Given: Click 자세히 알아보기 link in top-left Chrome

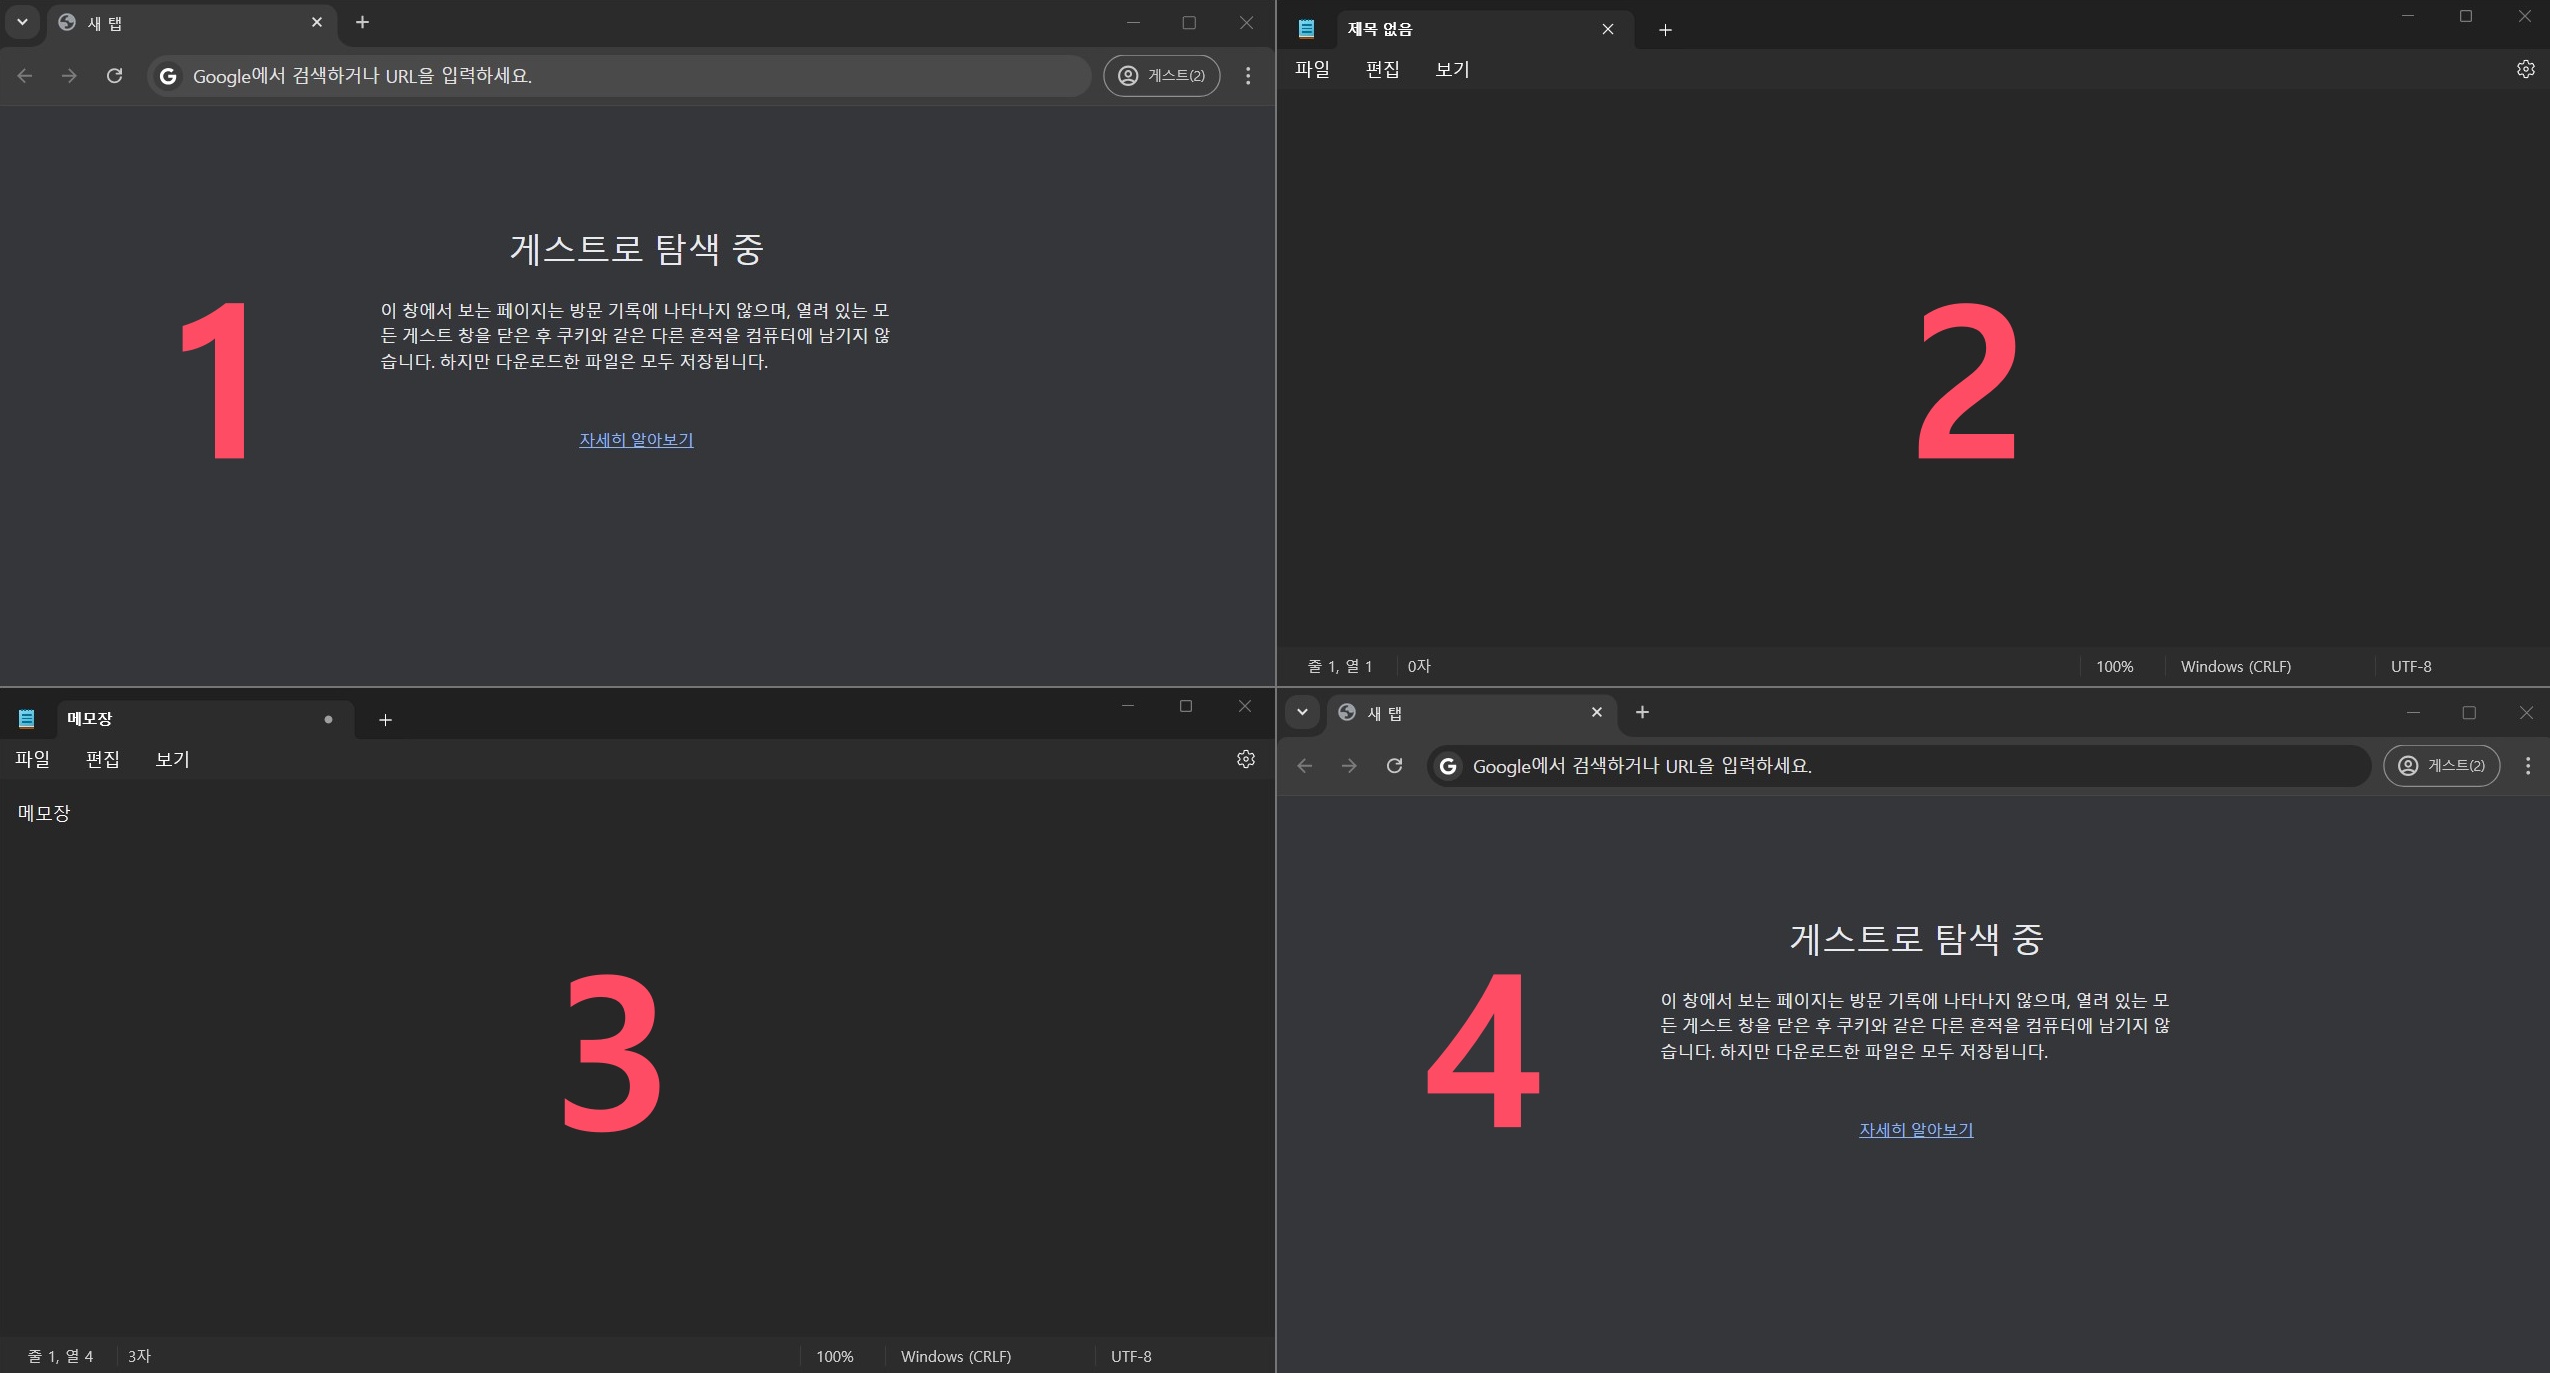Looking at the screenshot, I should click(636, 440).
